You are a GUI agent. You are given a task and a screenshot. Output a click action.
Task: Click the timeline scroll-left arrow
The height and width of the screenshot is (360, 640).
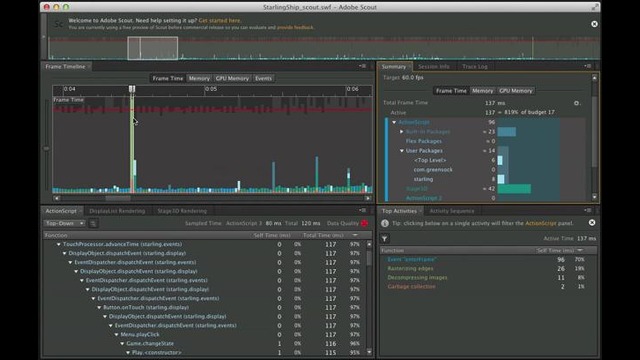[x=57, y=198]
